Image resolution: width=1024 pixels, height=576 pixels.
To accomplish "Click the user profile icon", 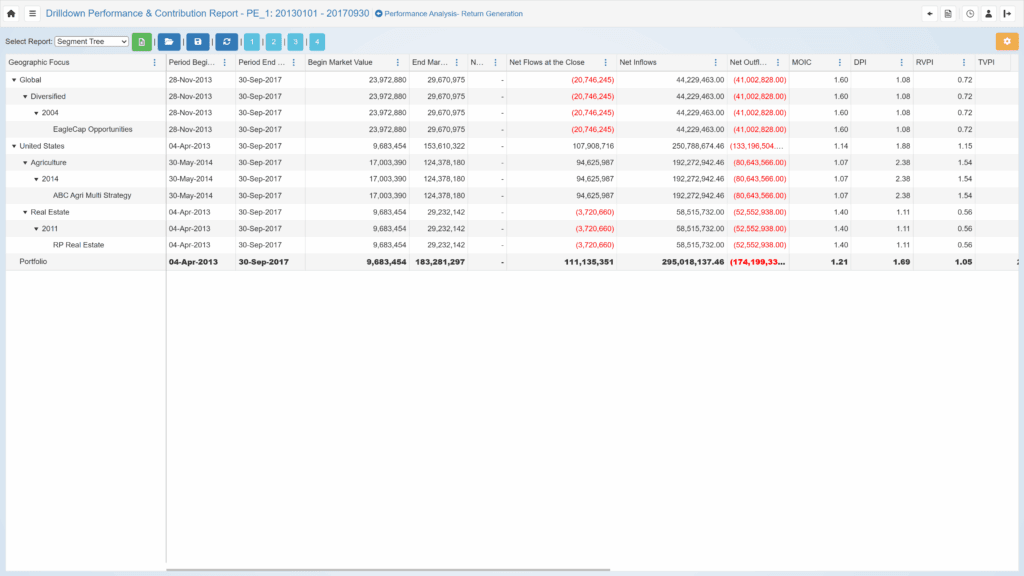I will pos(988,14).
